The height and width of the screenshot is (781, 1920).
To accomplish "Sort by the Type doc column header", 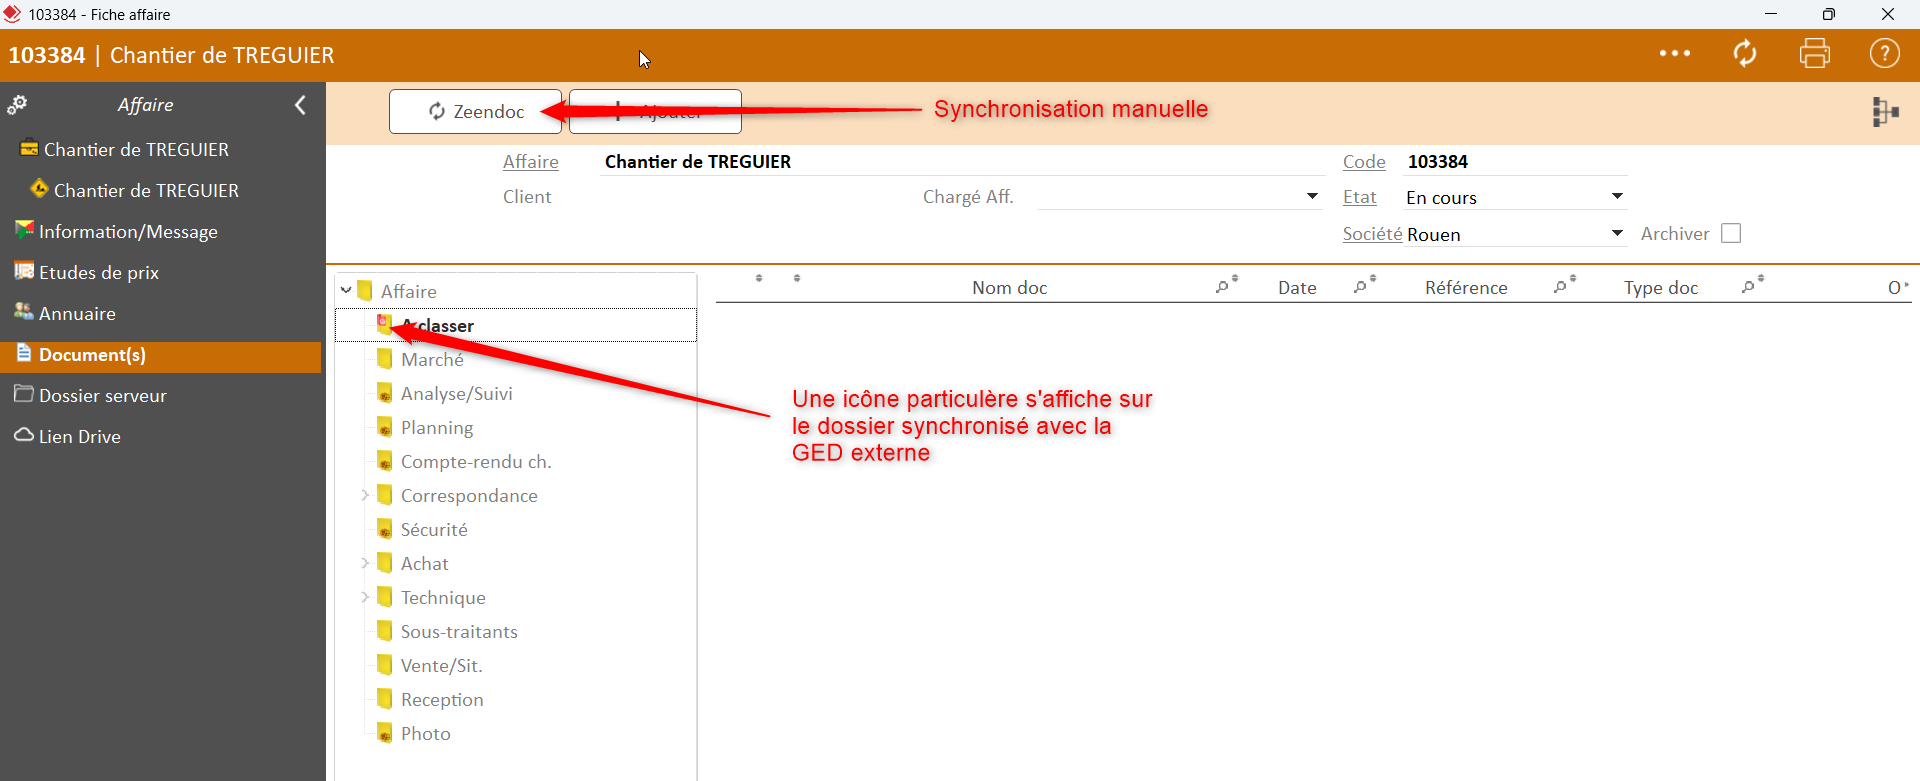I will 1661,288.
